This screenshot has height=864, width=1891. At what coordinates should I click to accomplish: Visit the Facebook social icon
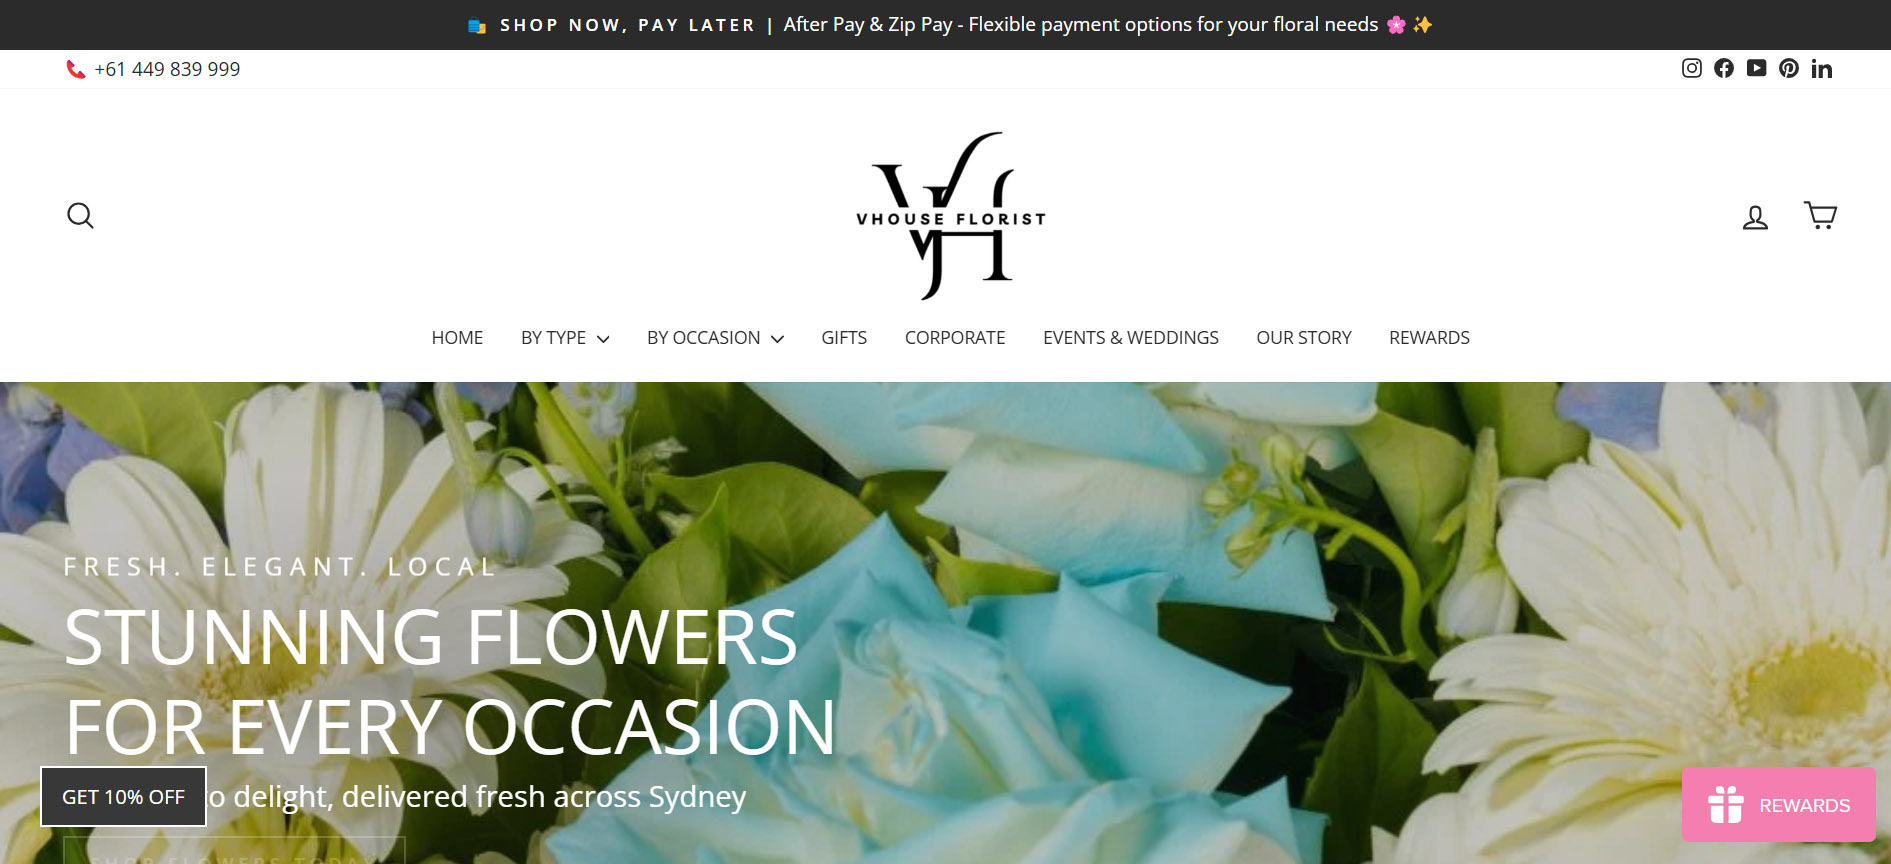[x=1724, y=68]
